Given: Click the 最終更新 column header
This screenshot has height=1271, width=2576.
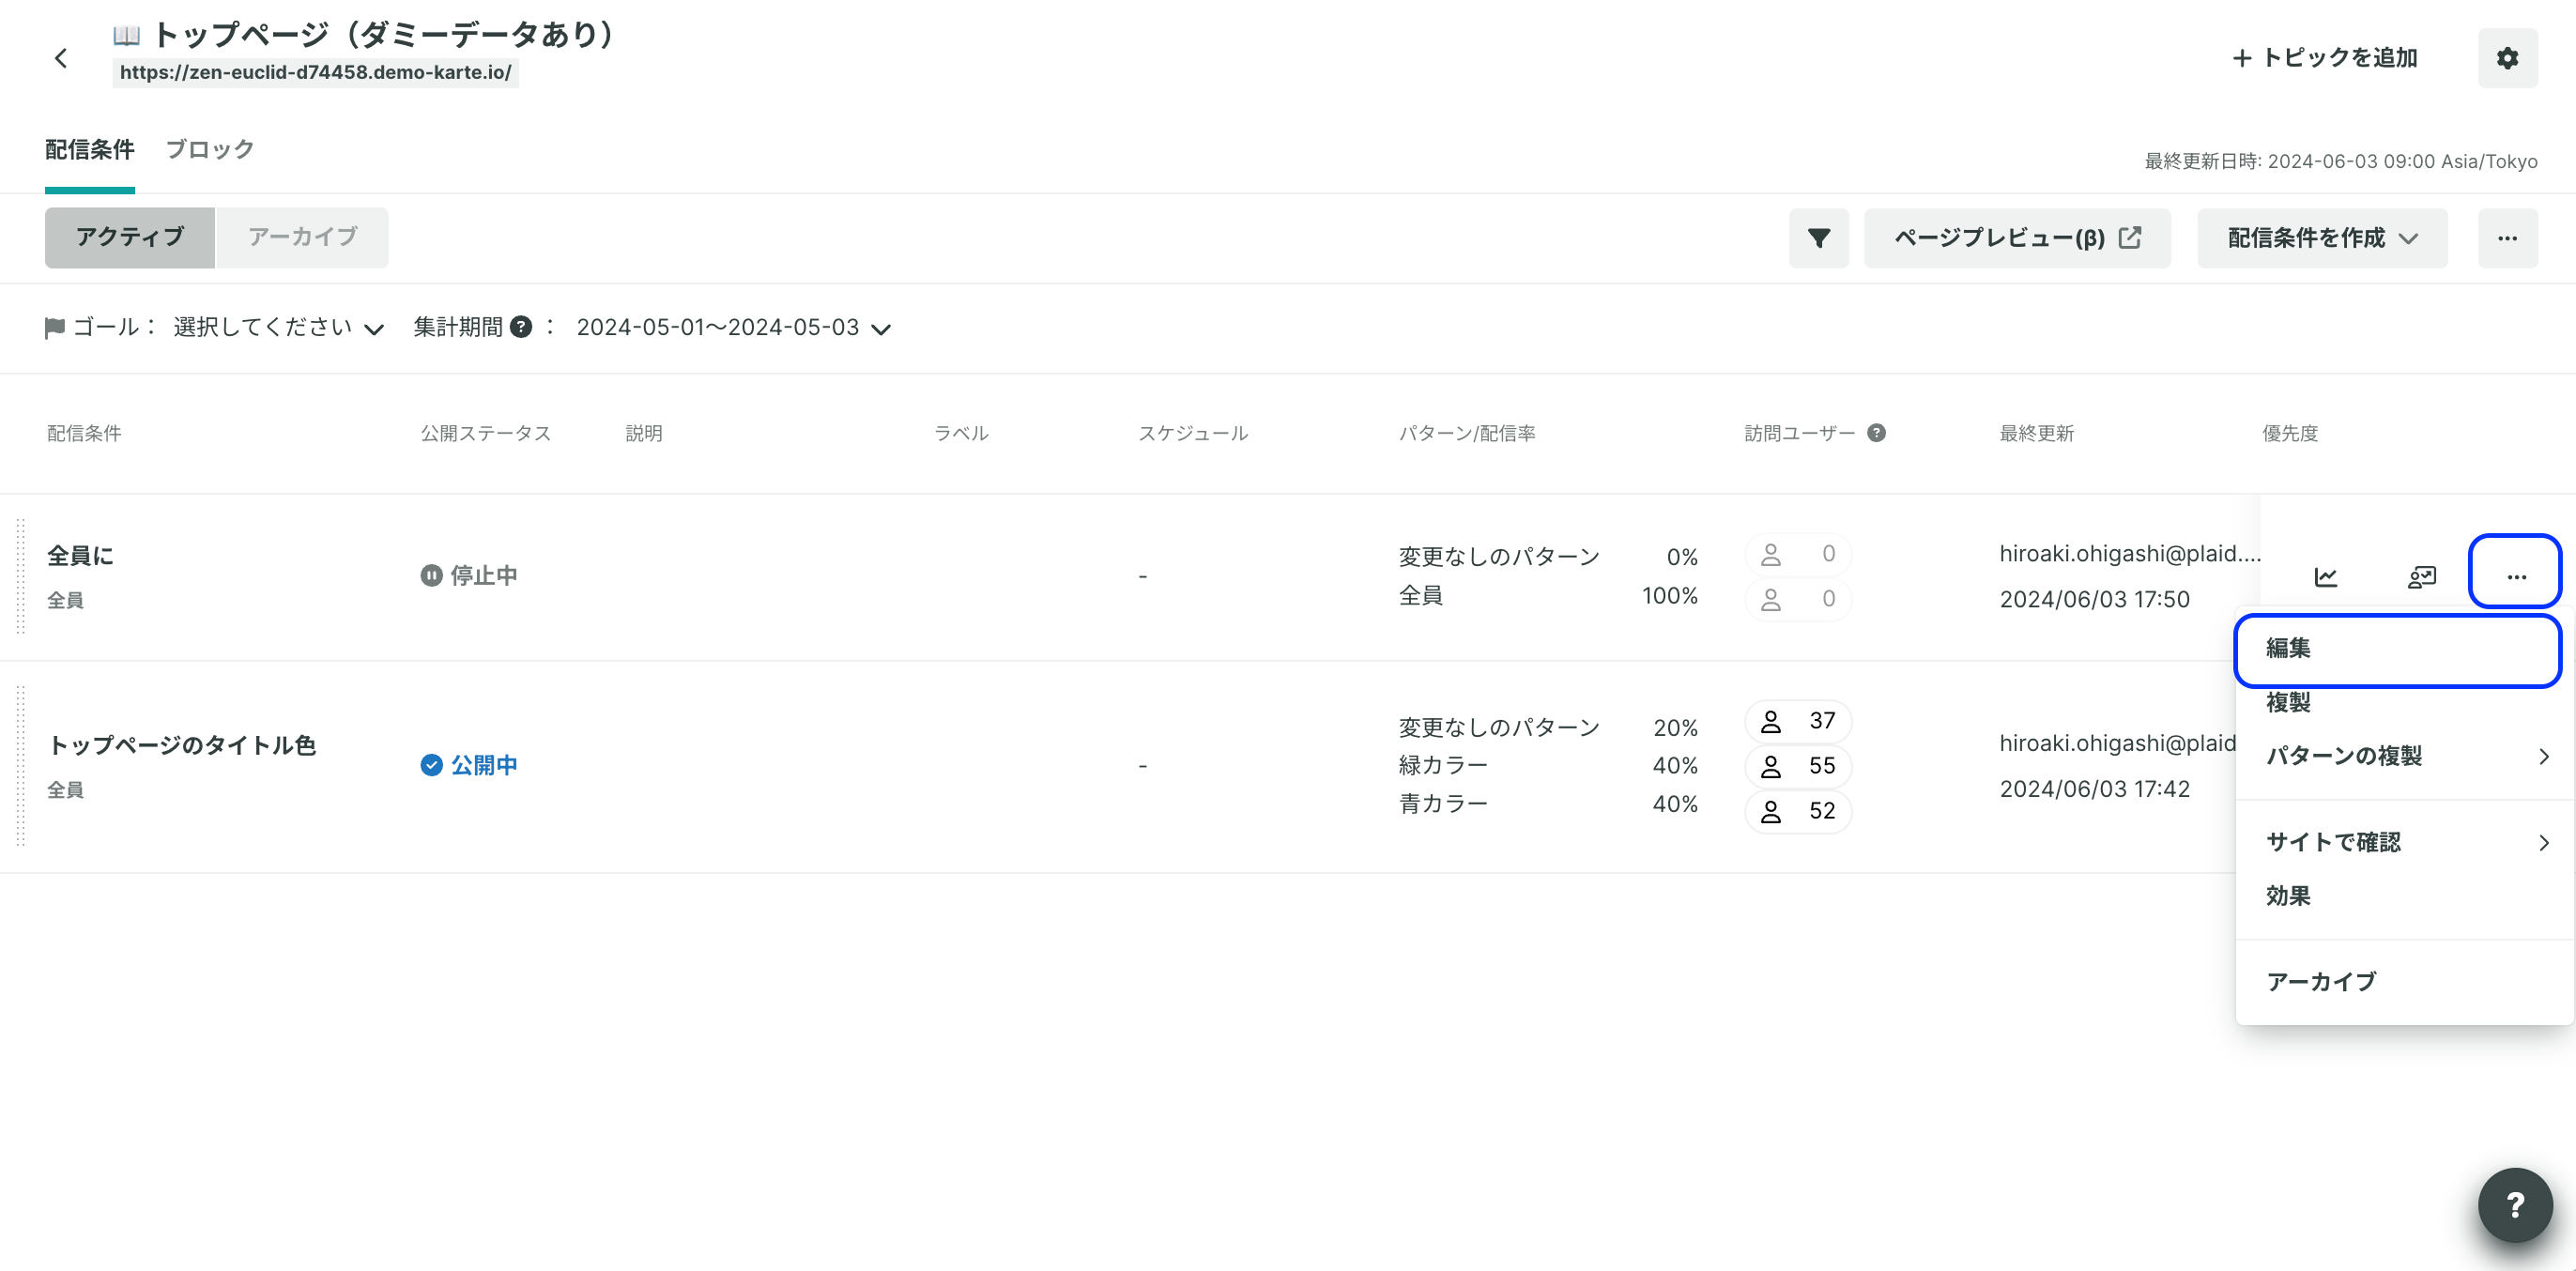Looking at the screenshot, I should pyautogui.click(x=2036, y=433).
